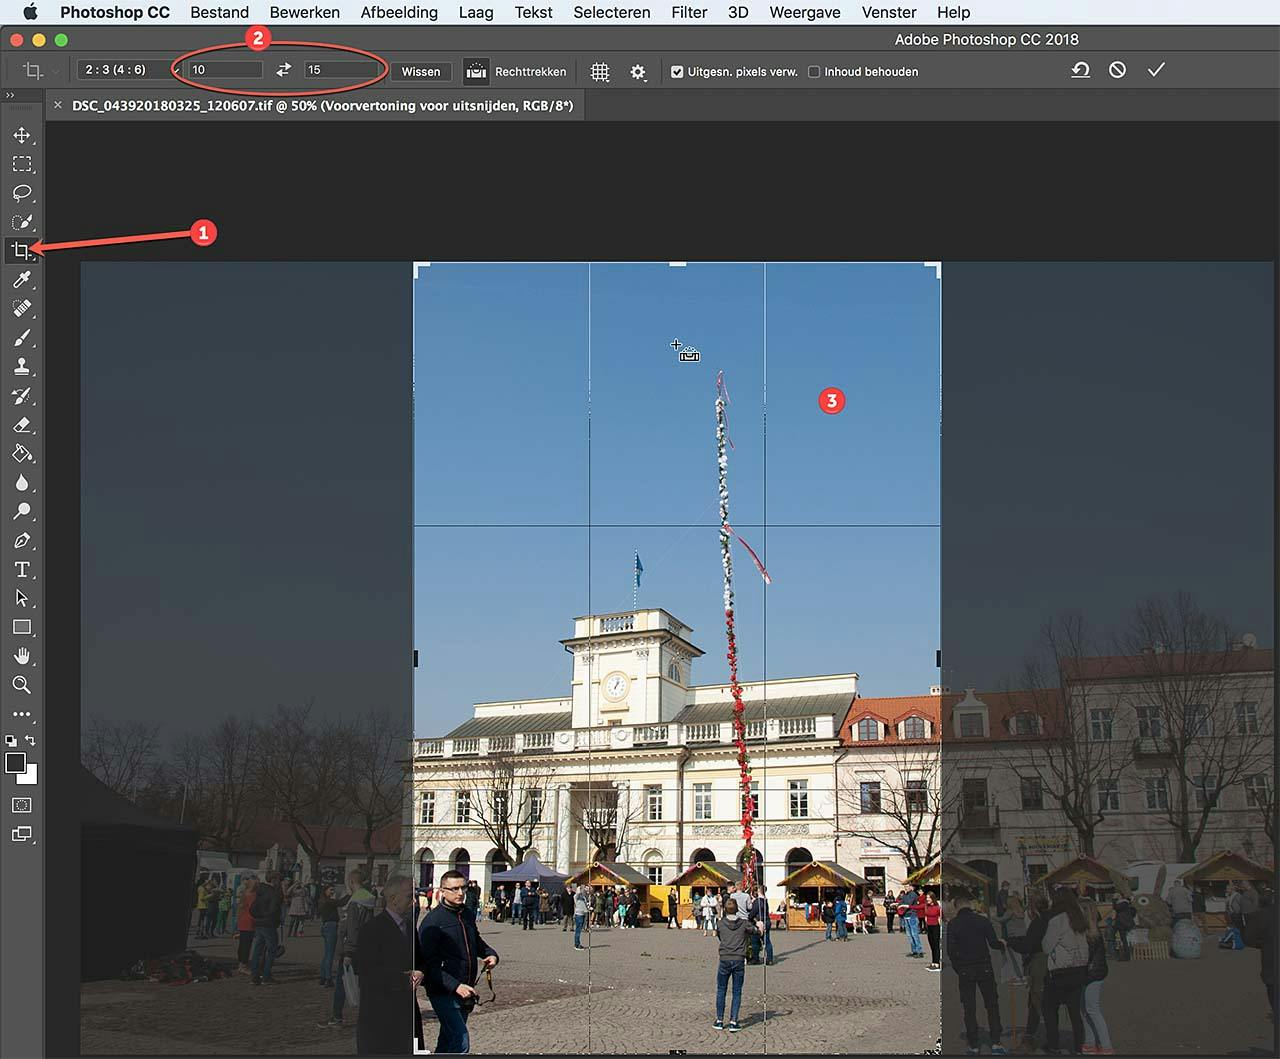Viewport: 1280px width, 1059px height.
Task: Swap foreground and background colors
Action: coord(31,741)
